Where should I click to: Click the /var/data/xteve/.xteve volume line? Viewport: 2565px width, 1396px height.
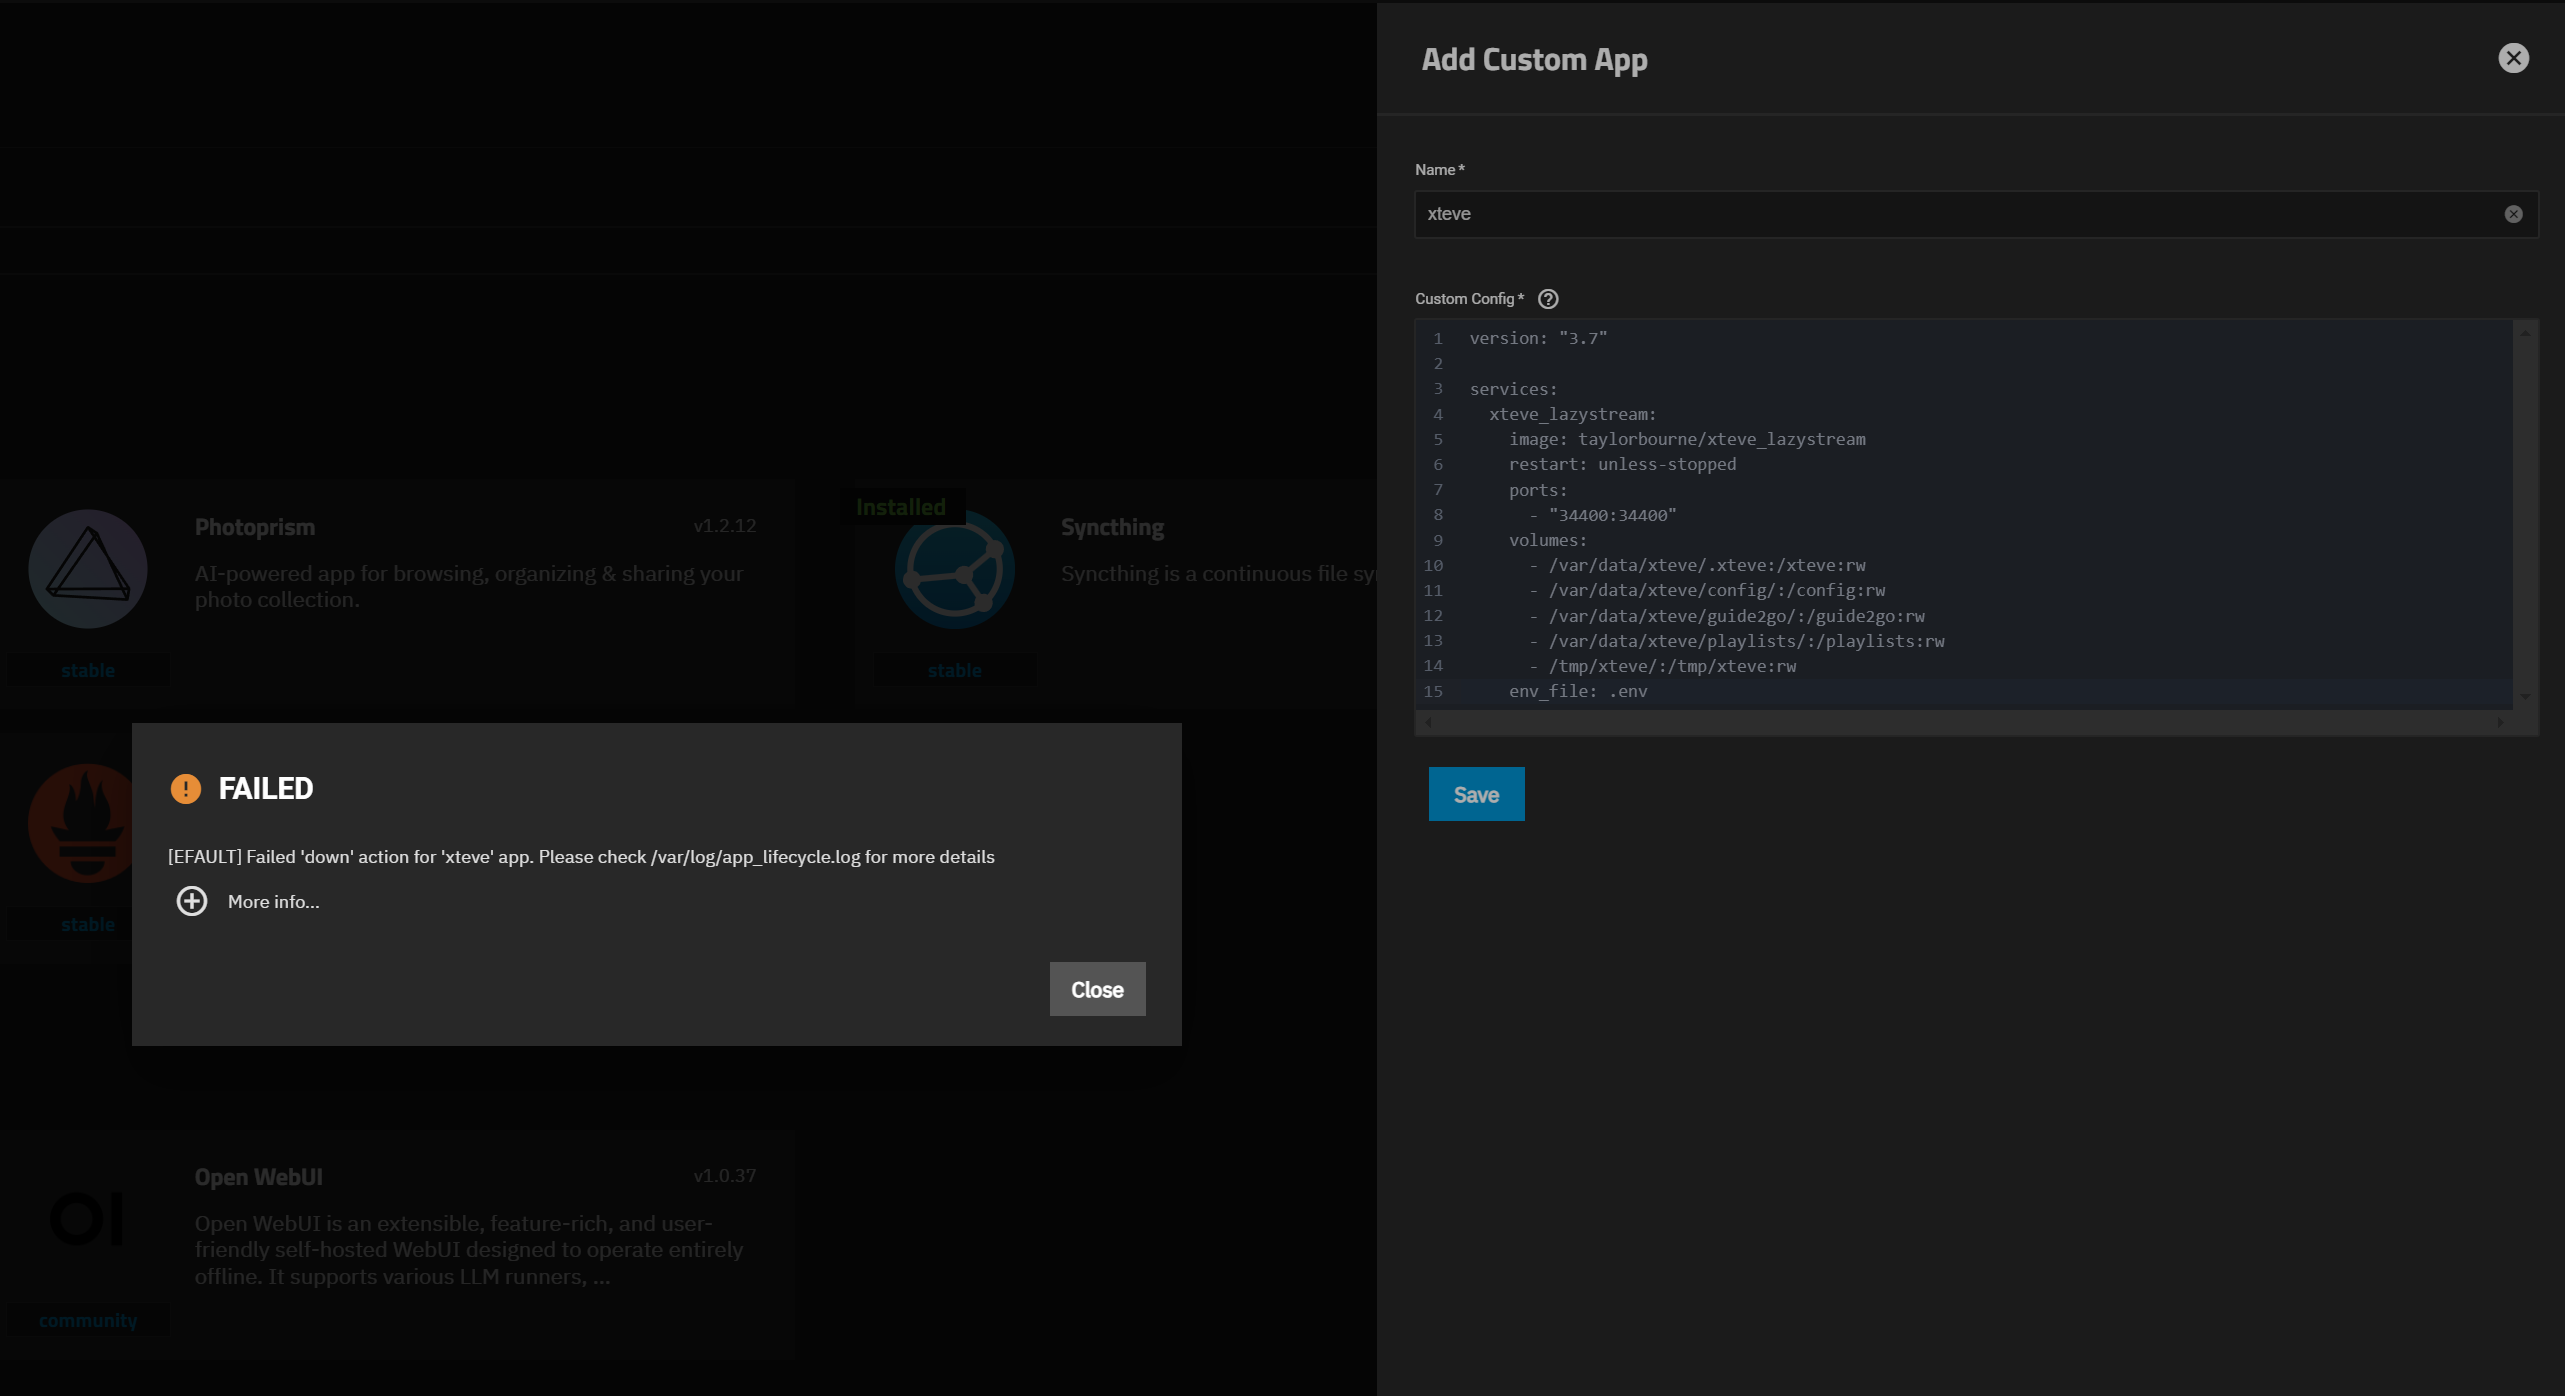click(x=1697, y=565)
